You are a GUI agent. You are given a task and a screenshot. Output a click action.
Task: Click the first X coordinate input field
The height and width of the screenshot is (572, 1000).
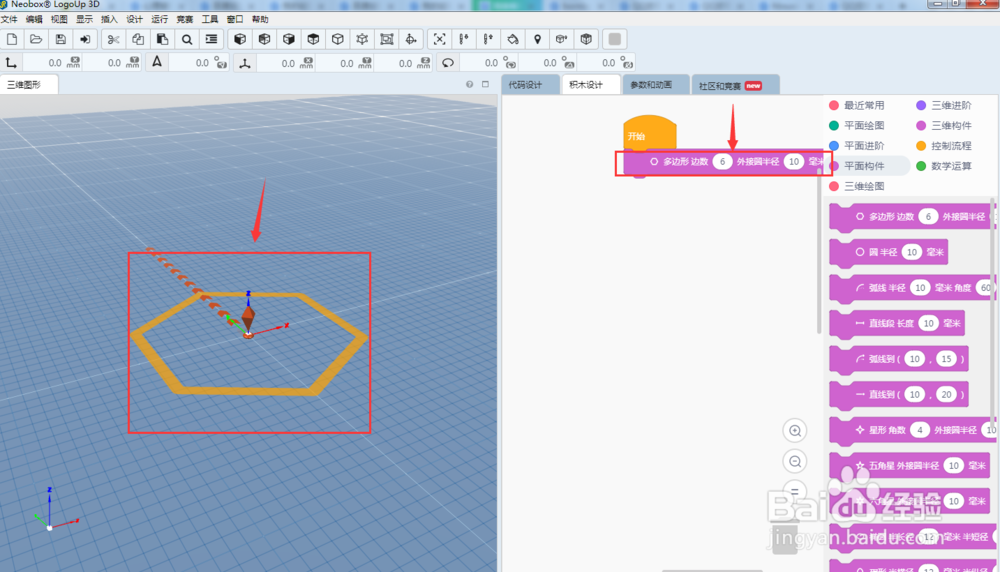tap(51, 62)
